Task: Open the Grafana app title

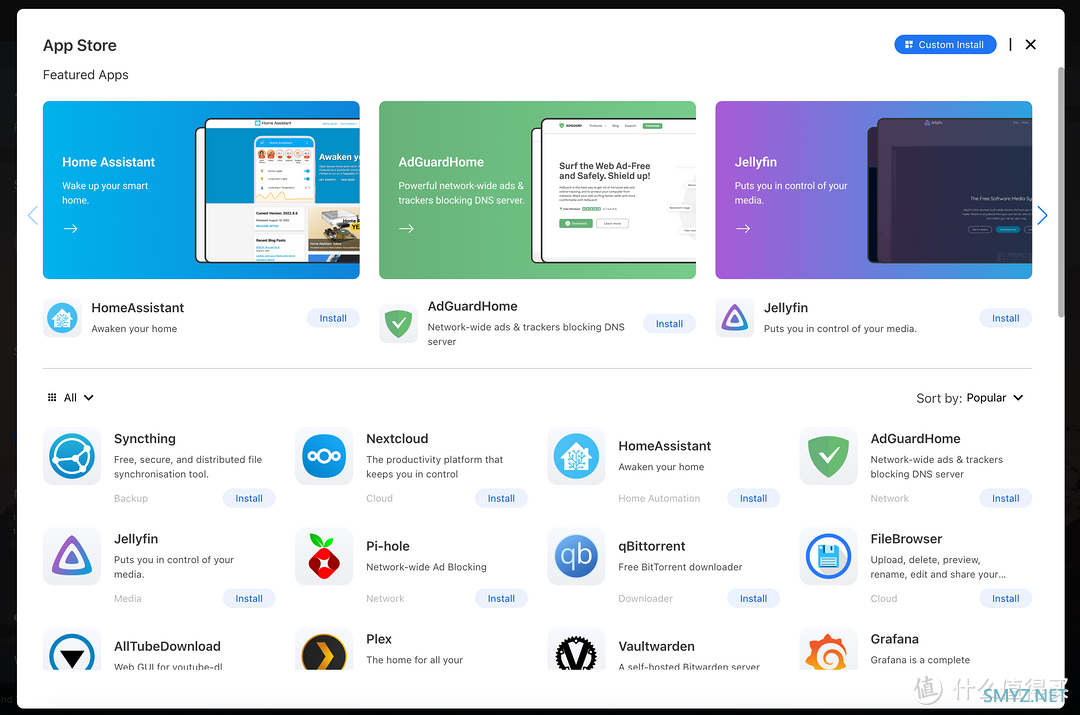Action: tap(894, 639)
